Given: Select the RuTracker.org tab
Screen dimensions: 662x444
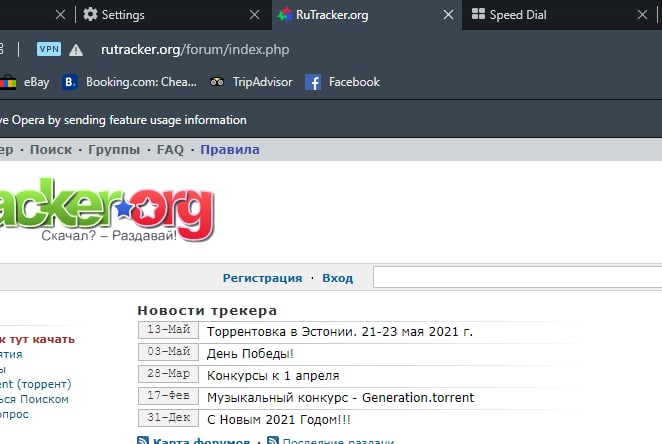Looking at the screenshot, I should click(366, 15).
